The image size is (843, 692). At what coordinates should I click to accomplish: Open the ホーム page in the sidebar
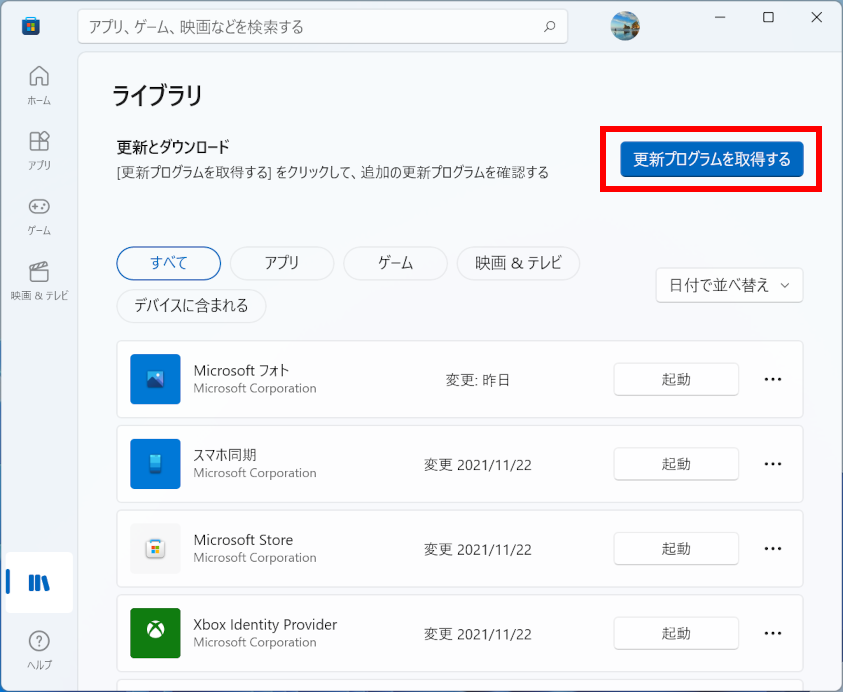point(39,85)
